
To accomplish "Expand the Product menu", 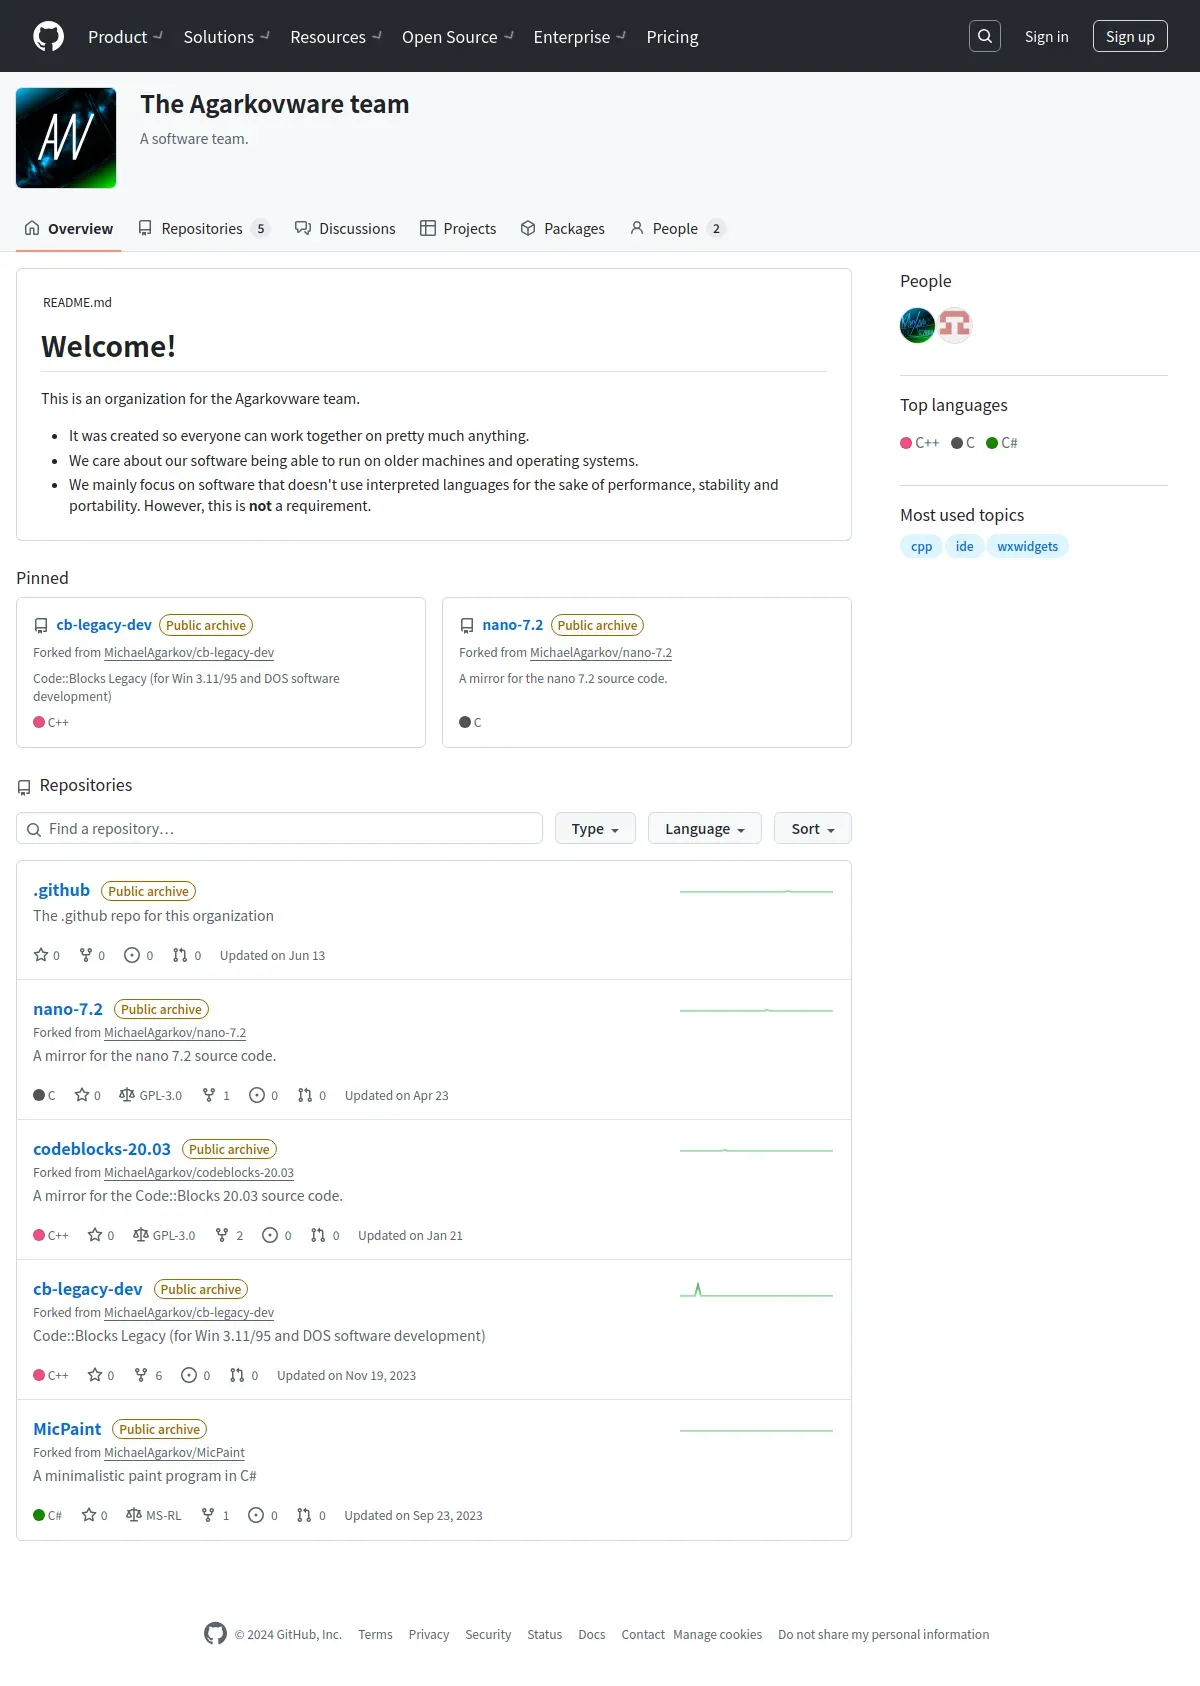I will point(125,36).
